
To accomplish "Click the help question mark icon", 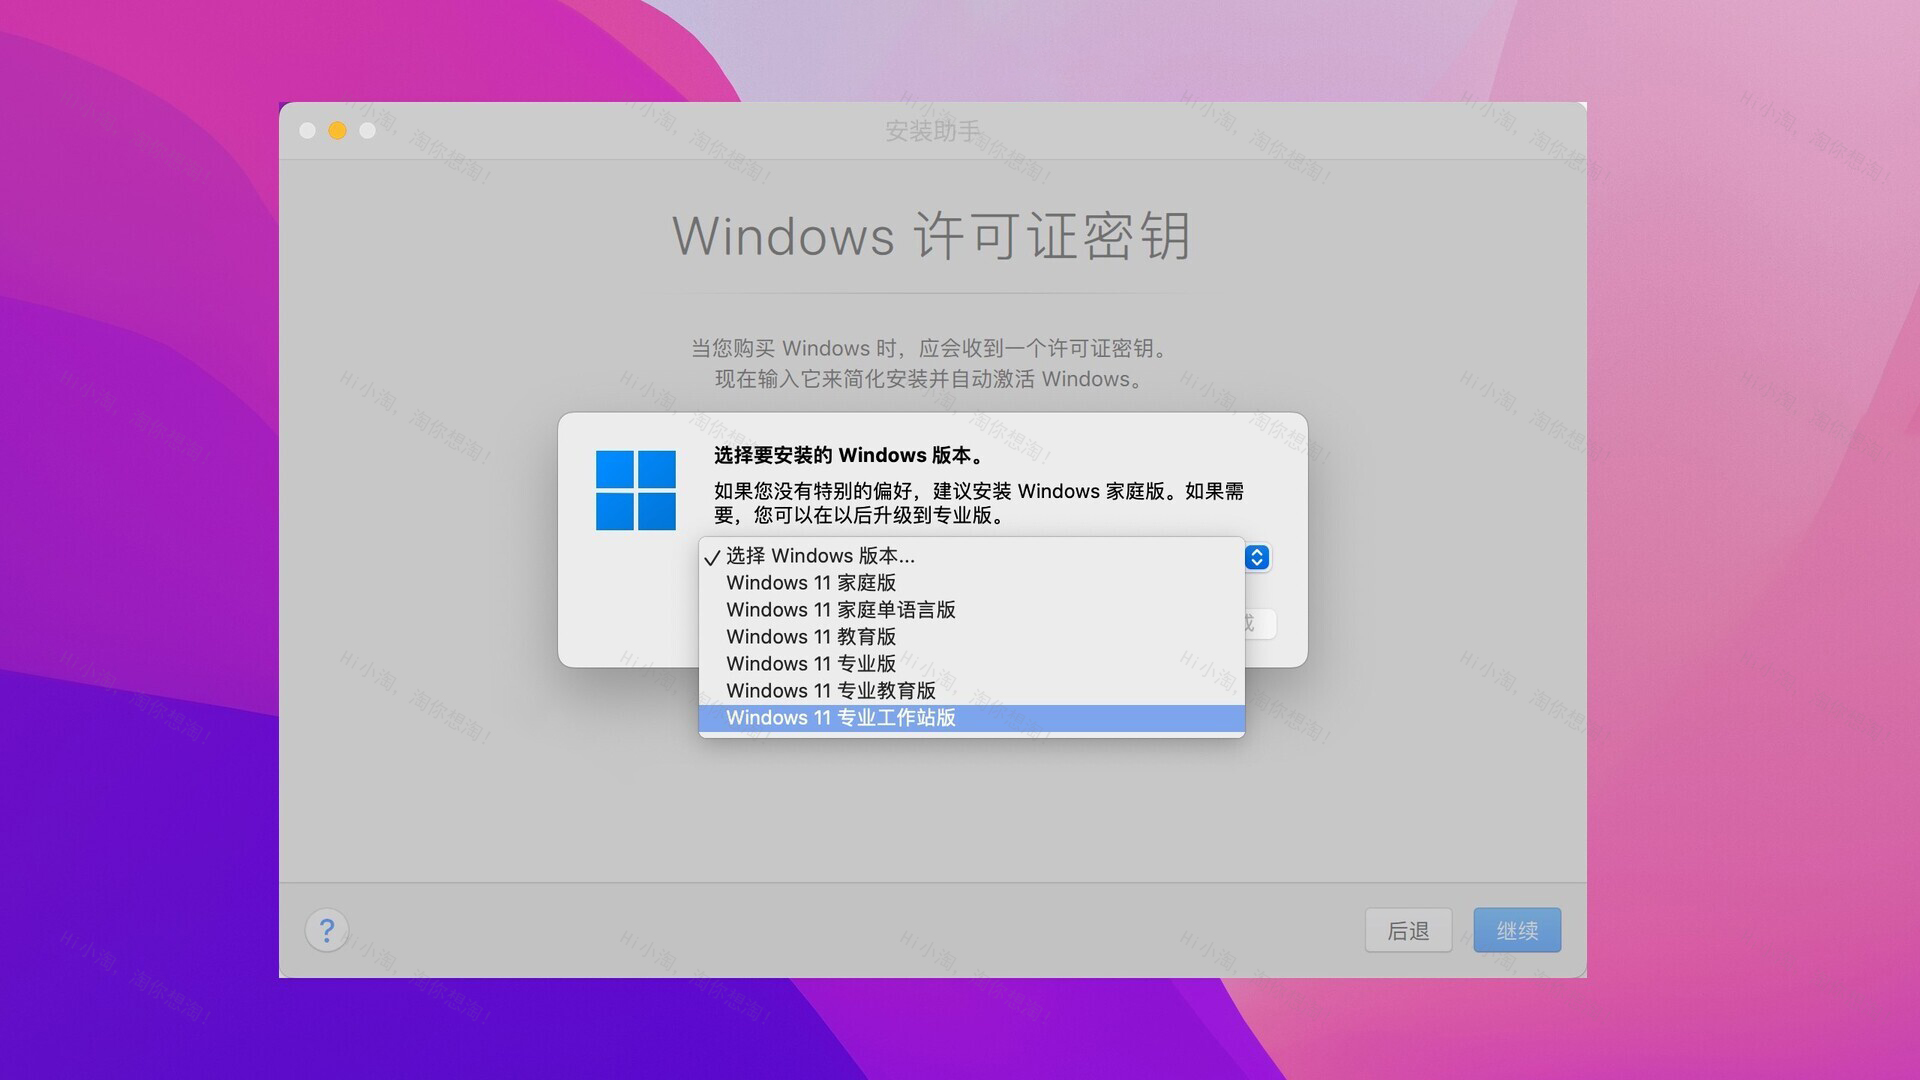I will tap(326, 930).
